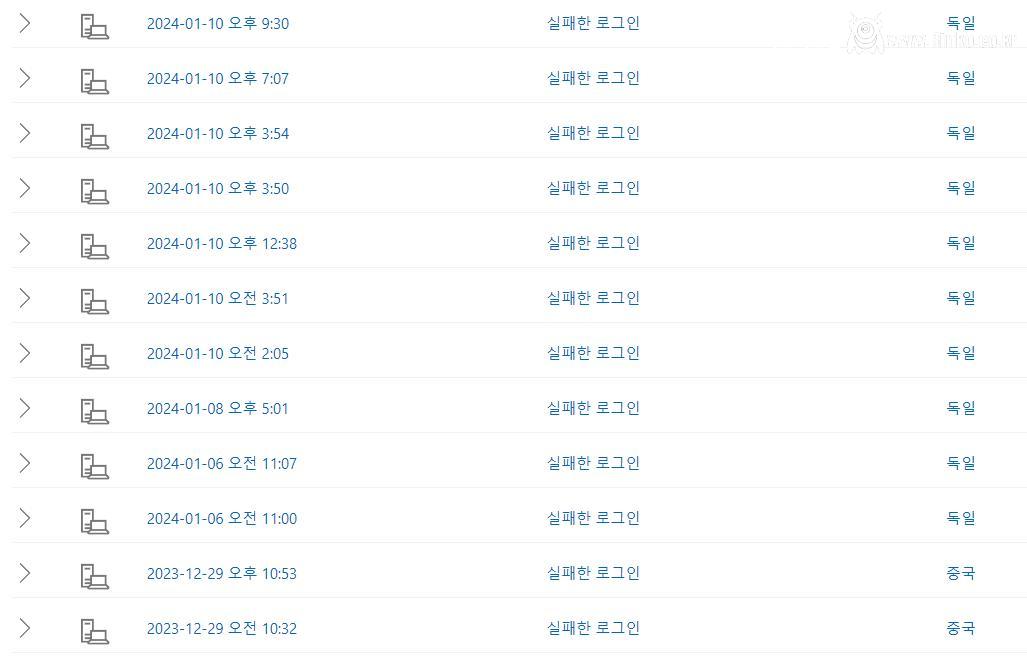Image resolution: width=1027 pixels, height=665 pixels.
Task: Open the 2024-01-08 오후 5:01 timestamp link
Action: (x=218, y=409)
